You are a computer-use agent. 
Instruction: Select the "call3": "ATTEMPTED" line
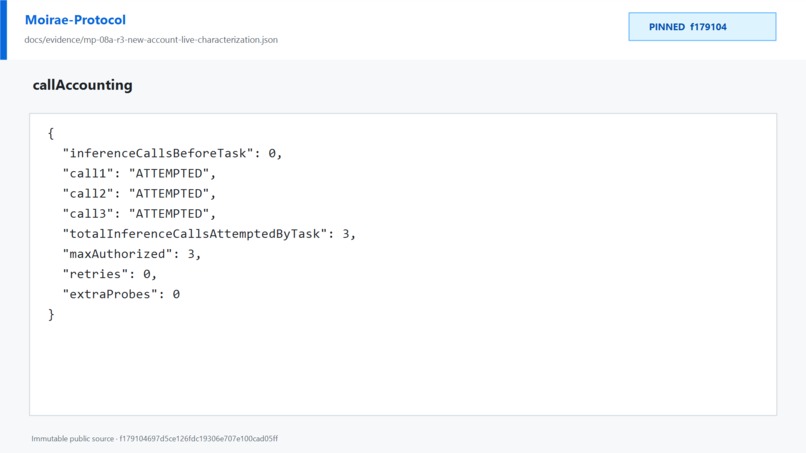[x=139, y=213]
